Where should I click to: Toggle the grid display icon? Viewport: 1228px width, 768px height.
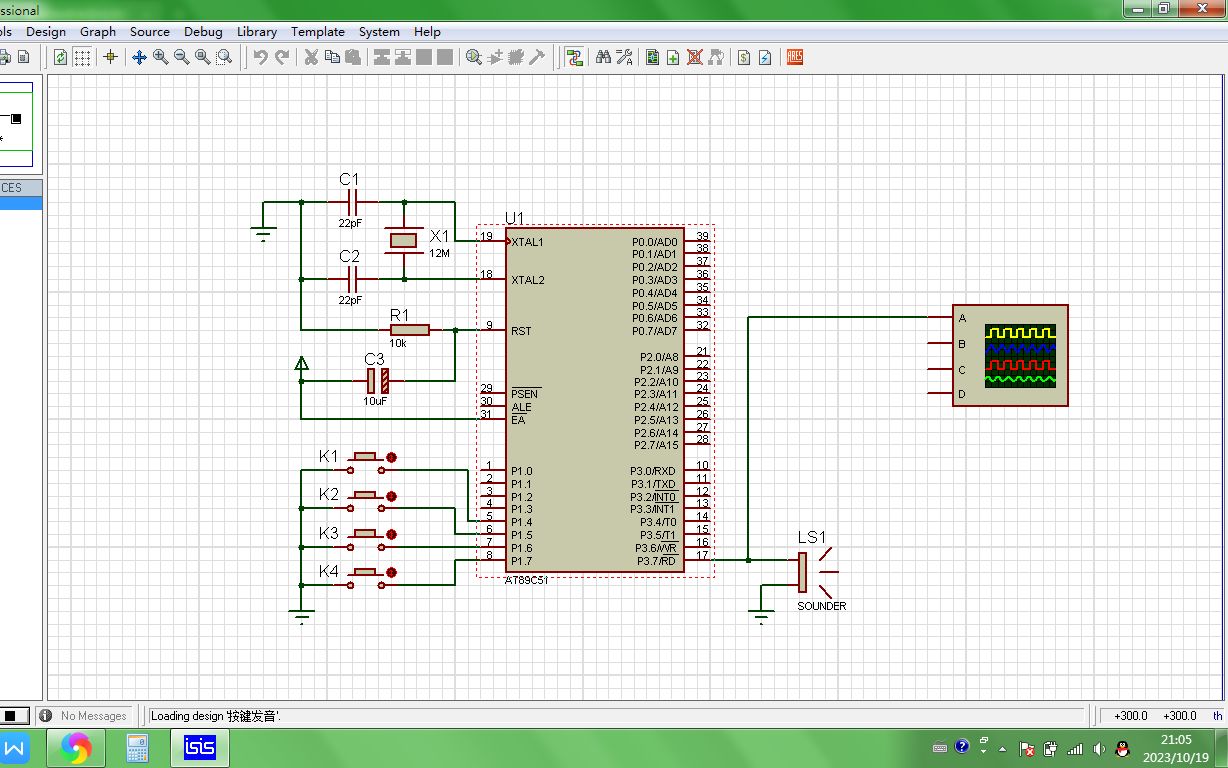pos(83,57)
